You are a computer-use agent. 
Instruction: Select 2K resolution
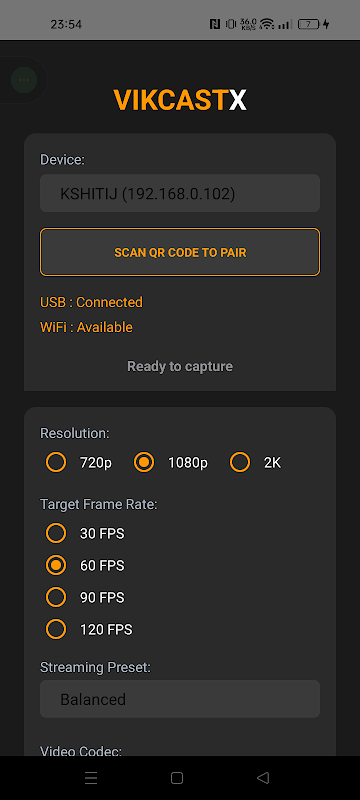[x=255, y=463]
